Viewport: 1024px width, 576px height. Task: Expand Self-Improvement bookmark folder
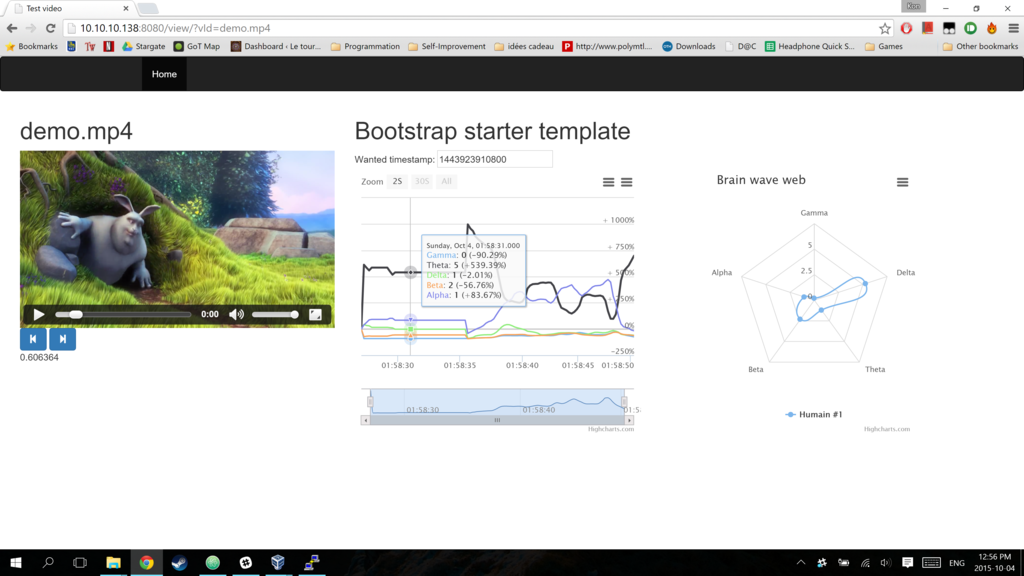coord(447,46)
